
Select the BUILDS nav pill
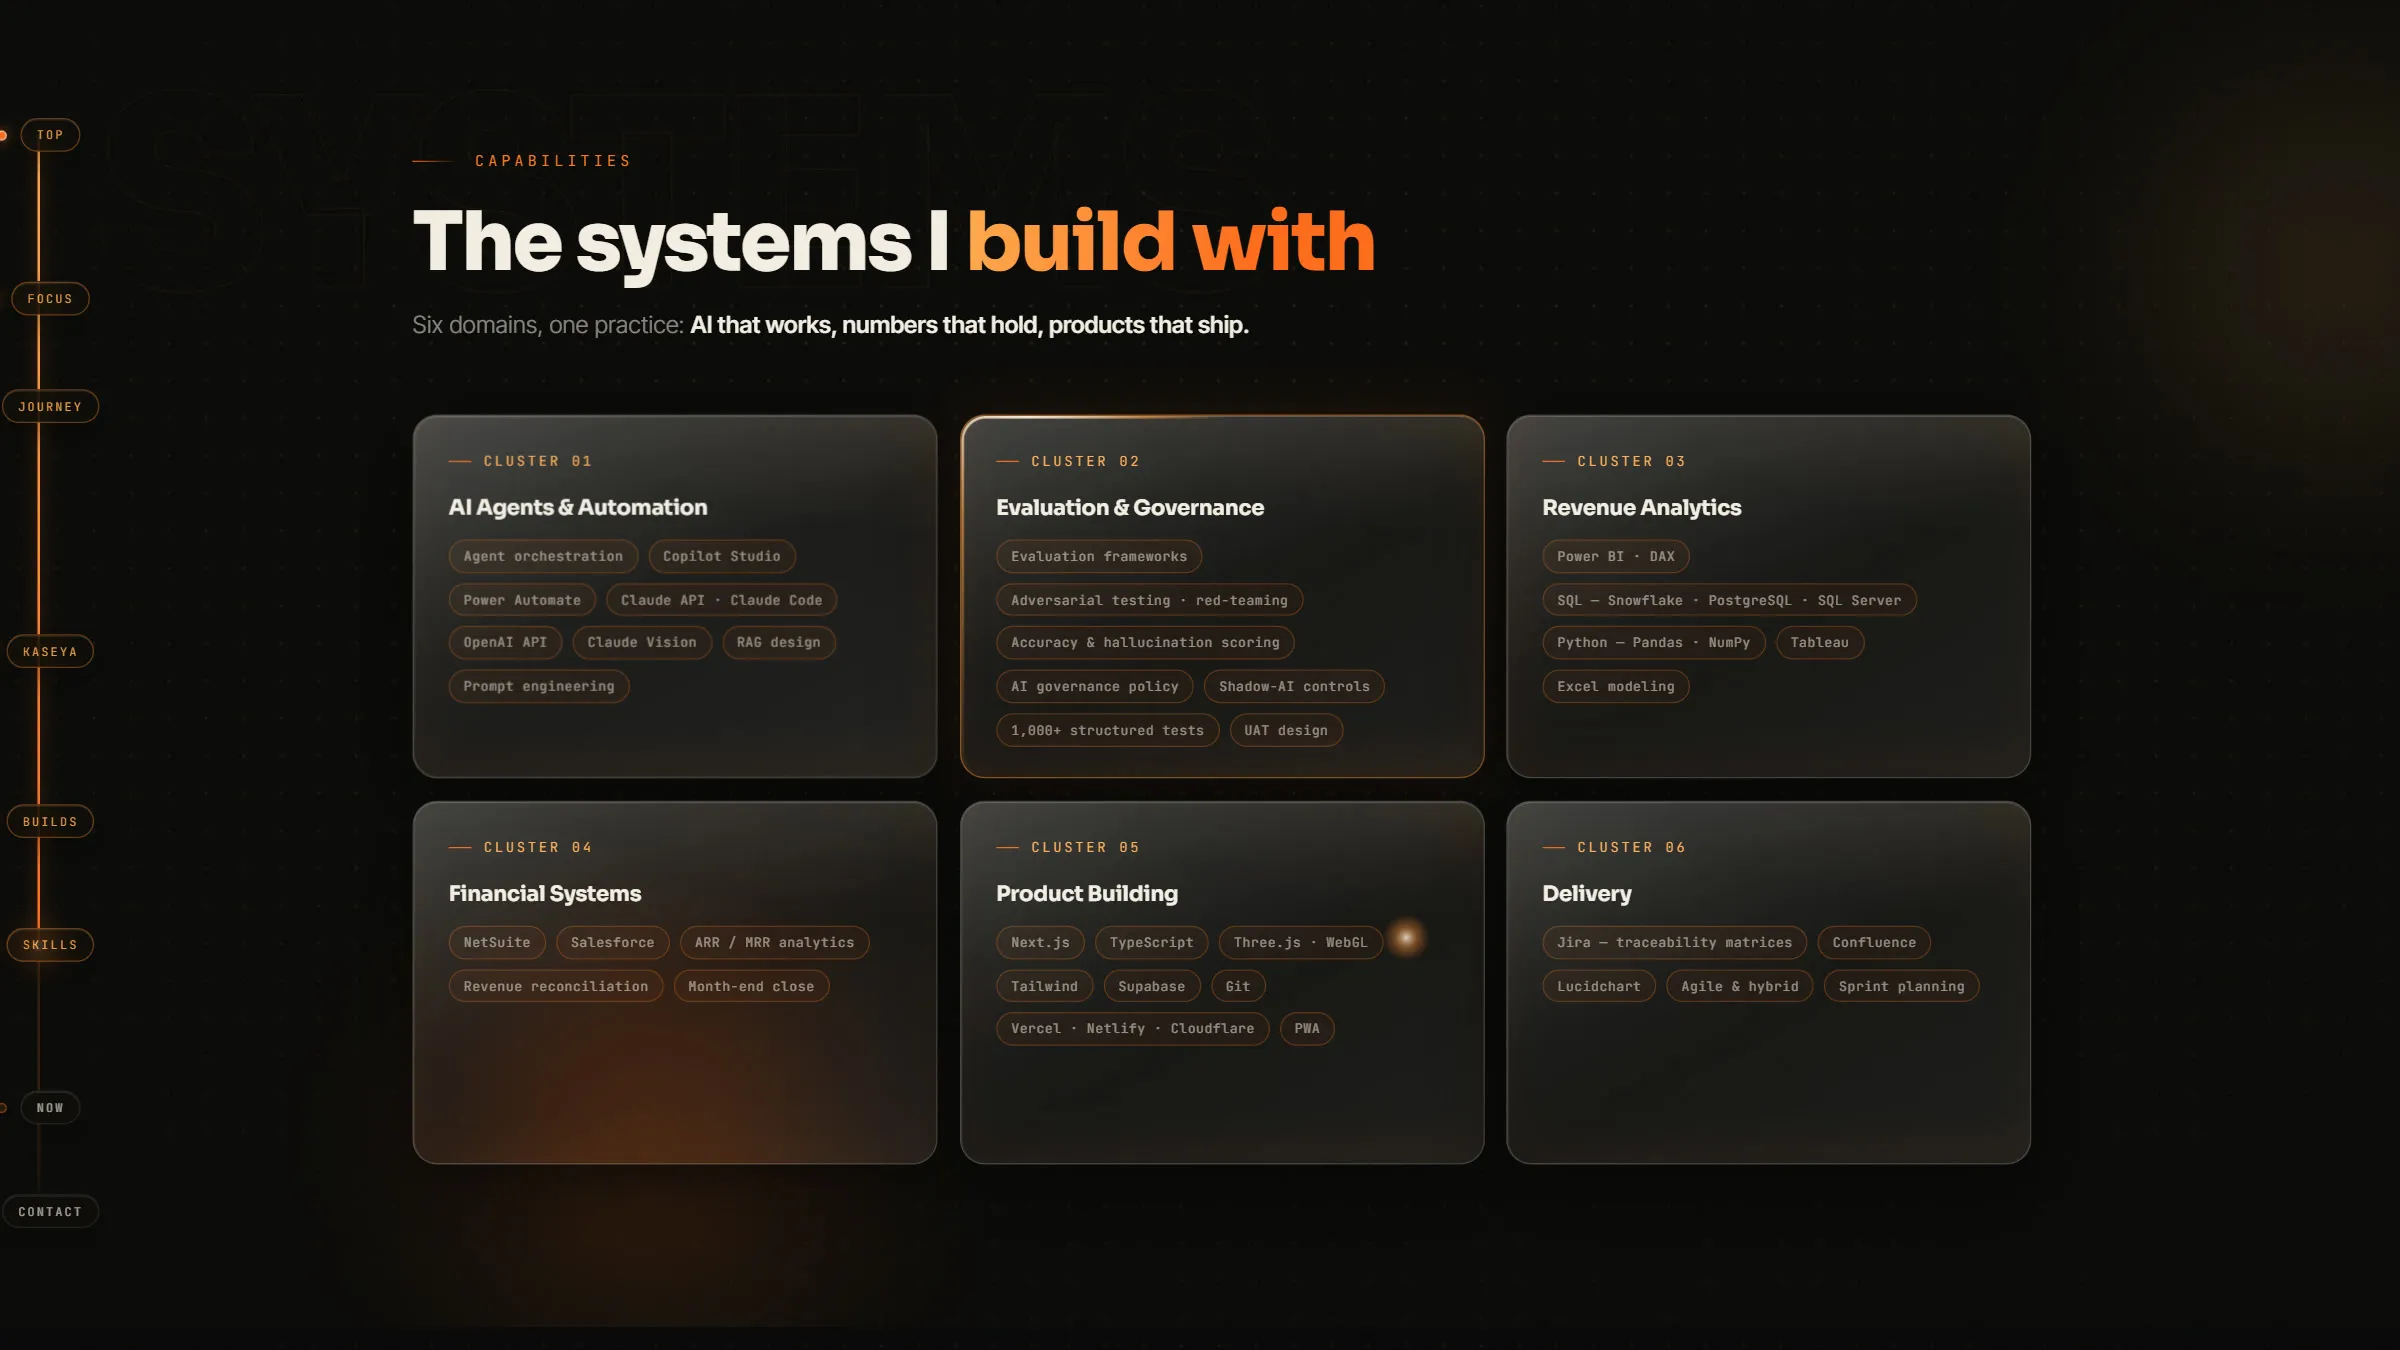[x=50, y=822]
